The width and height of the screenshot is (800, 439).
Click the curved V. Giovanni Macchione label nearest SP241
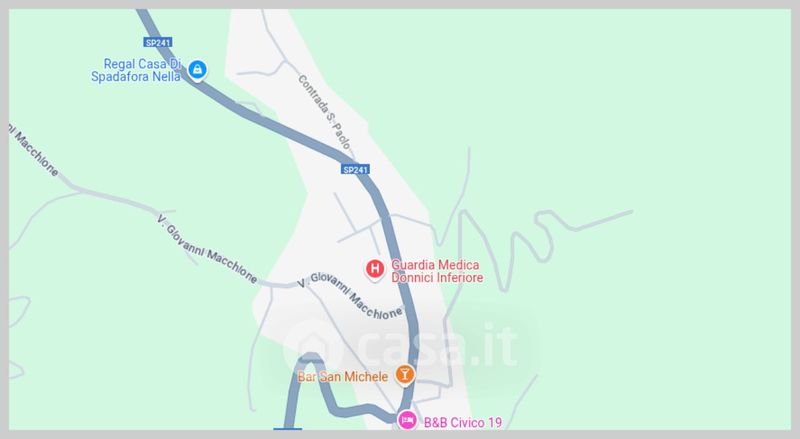[350, 296]
